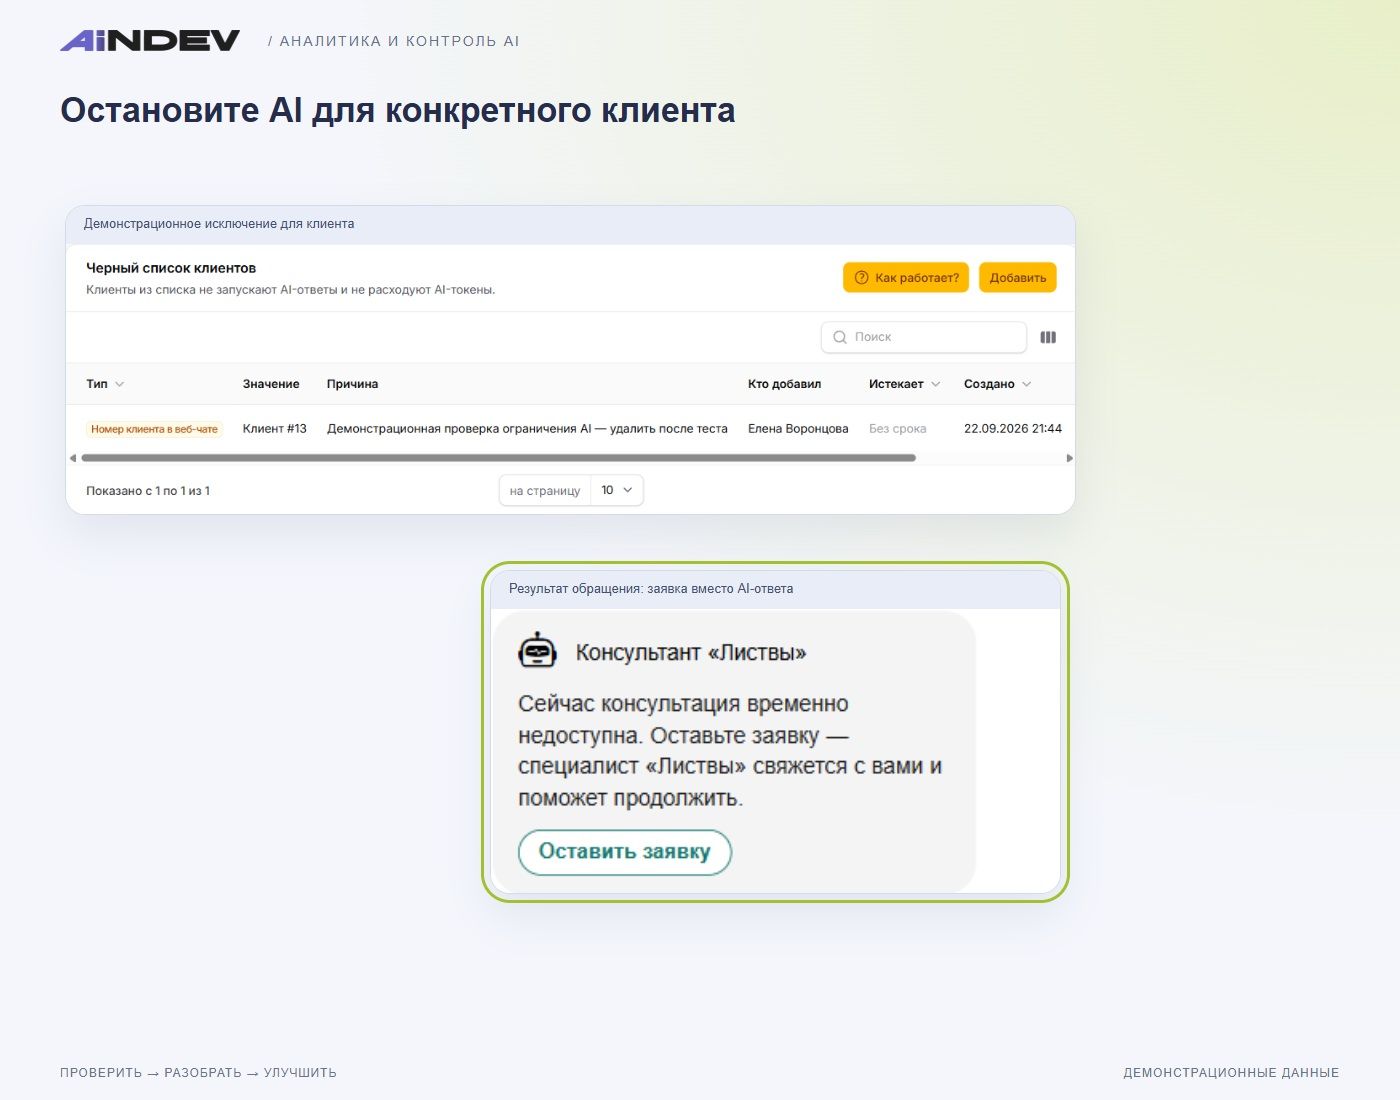Open the 'Как работает?' help button
1400x1100 pixels.
[906, 278]
